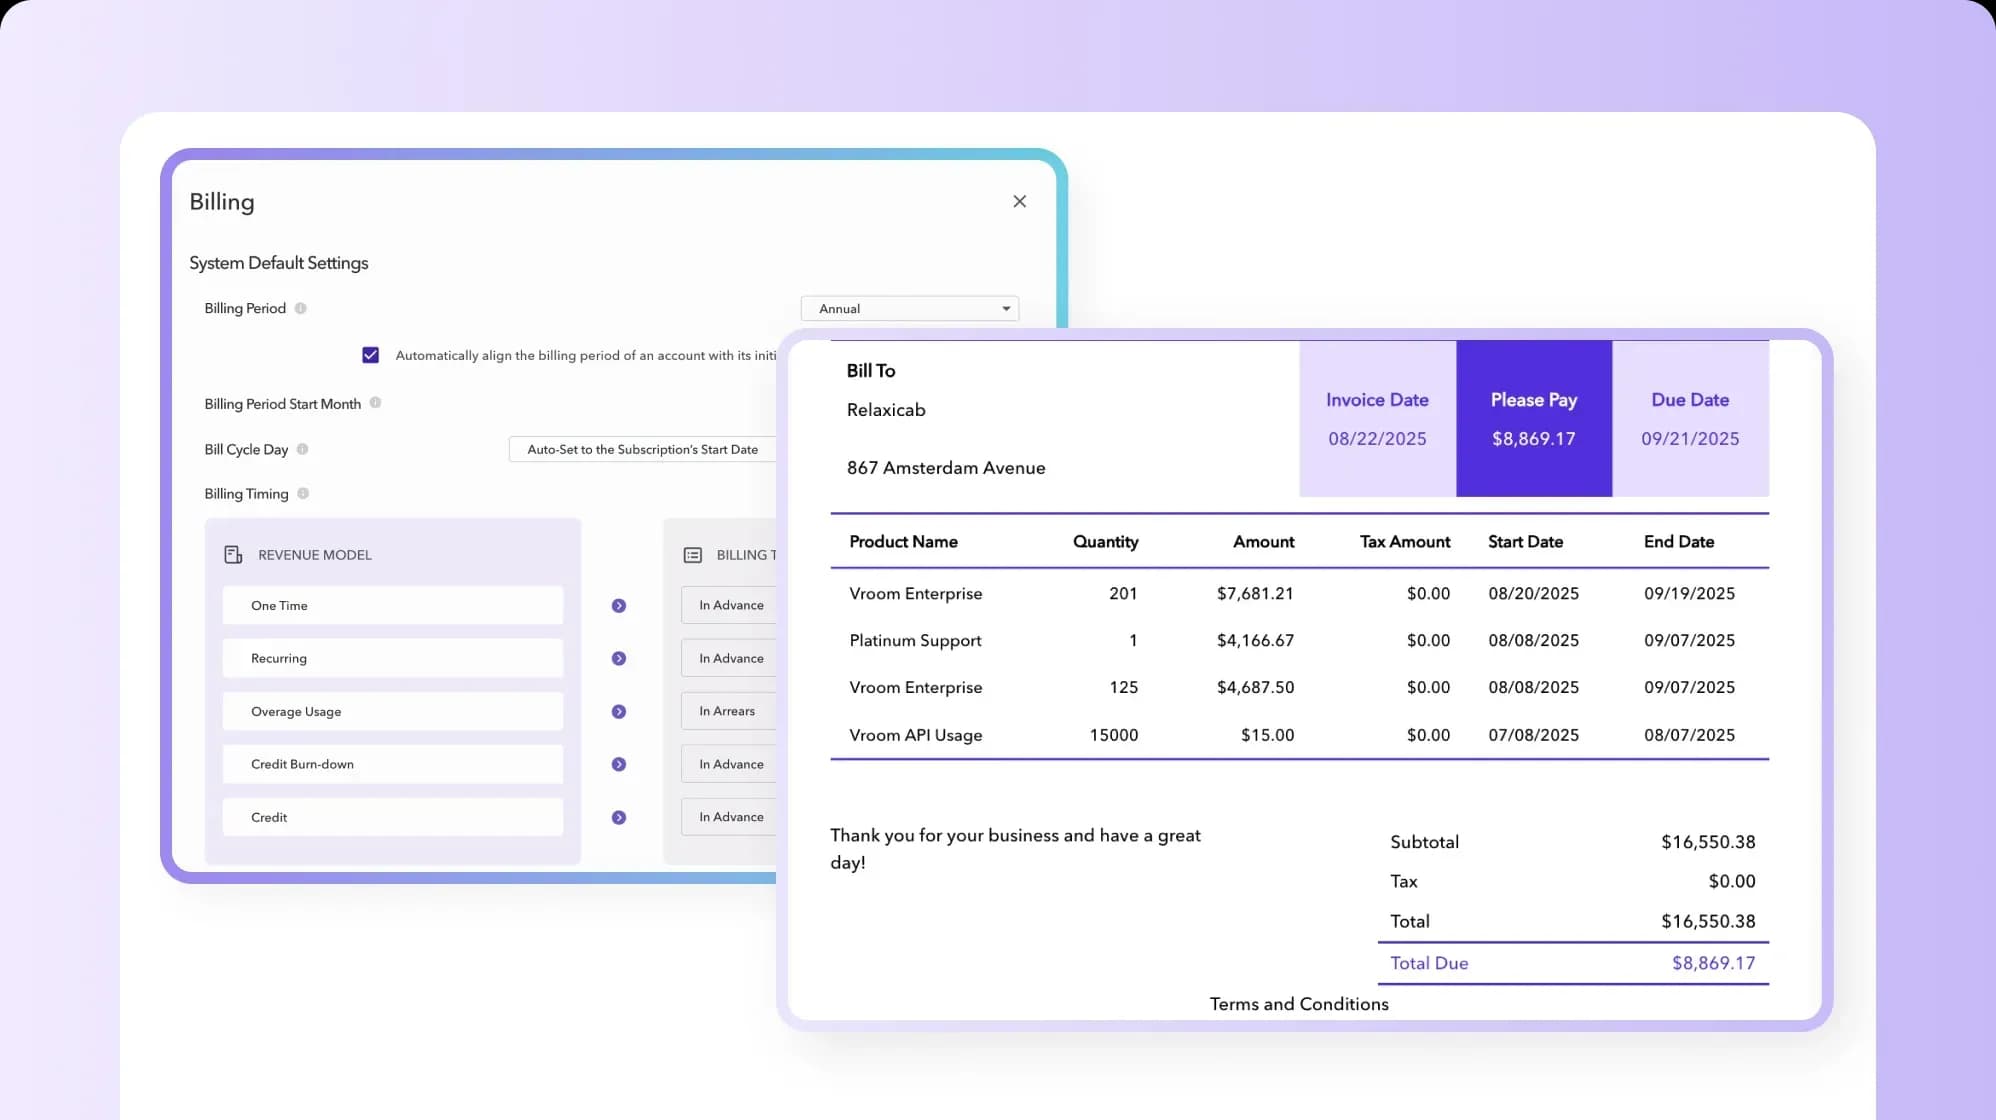This screenshot has width=1996, height=1120.
Task: Uncheck the automatically align billing period checkbox
Action: pos(371,355)
